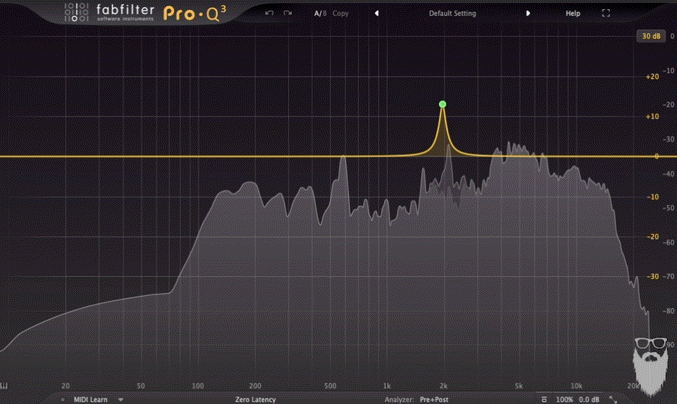
Task: Toggle the A/B state switch
Action: pyautogui.click(x=320, y=13)
